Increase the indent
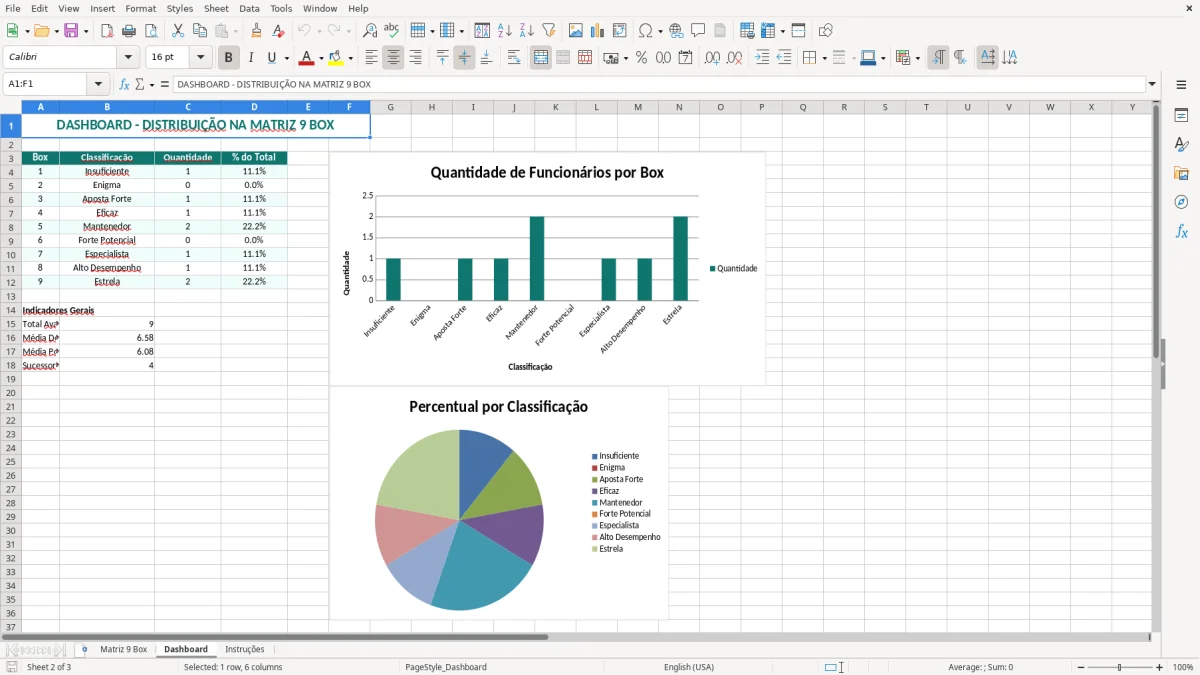The image size is (1200, 675). point(761,58)
